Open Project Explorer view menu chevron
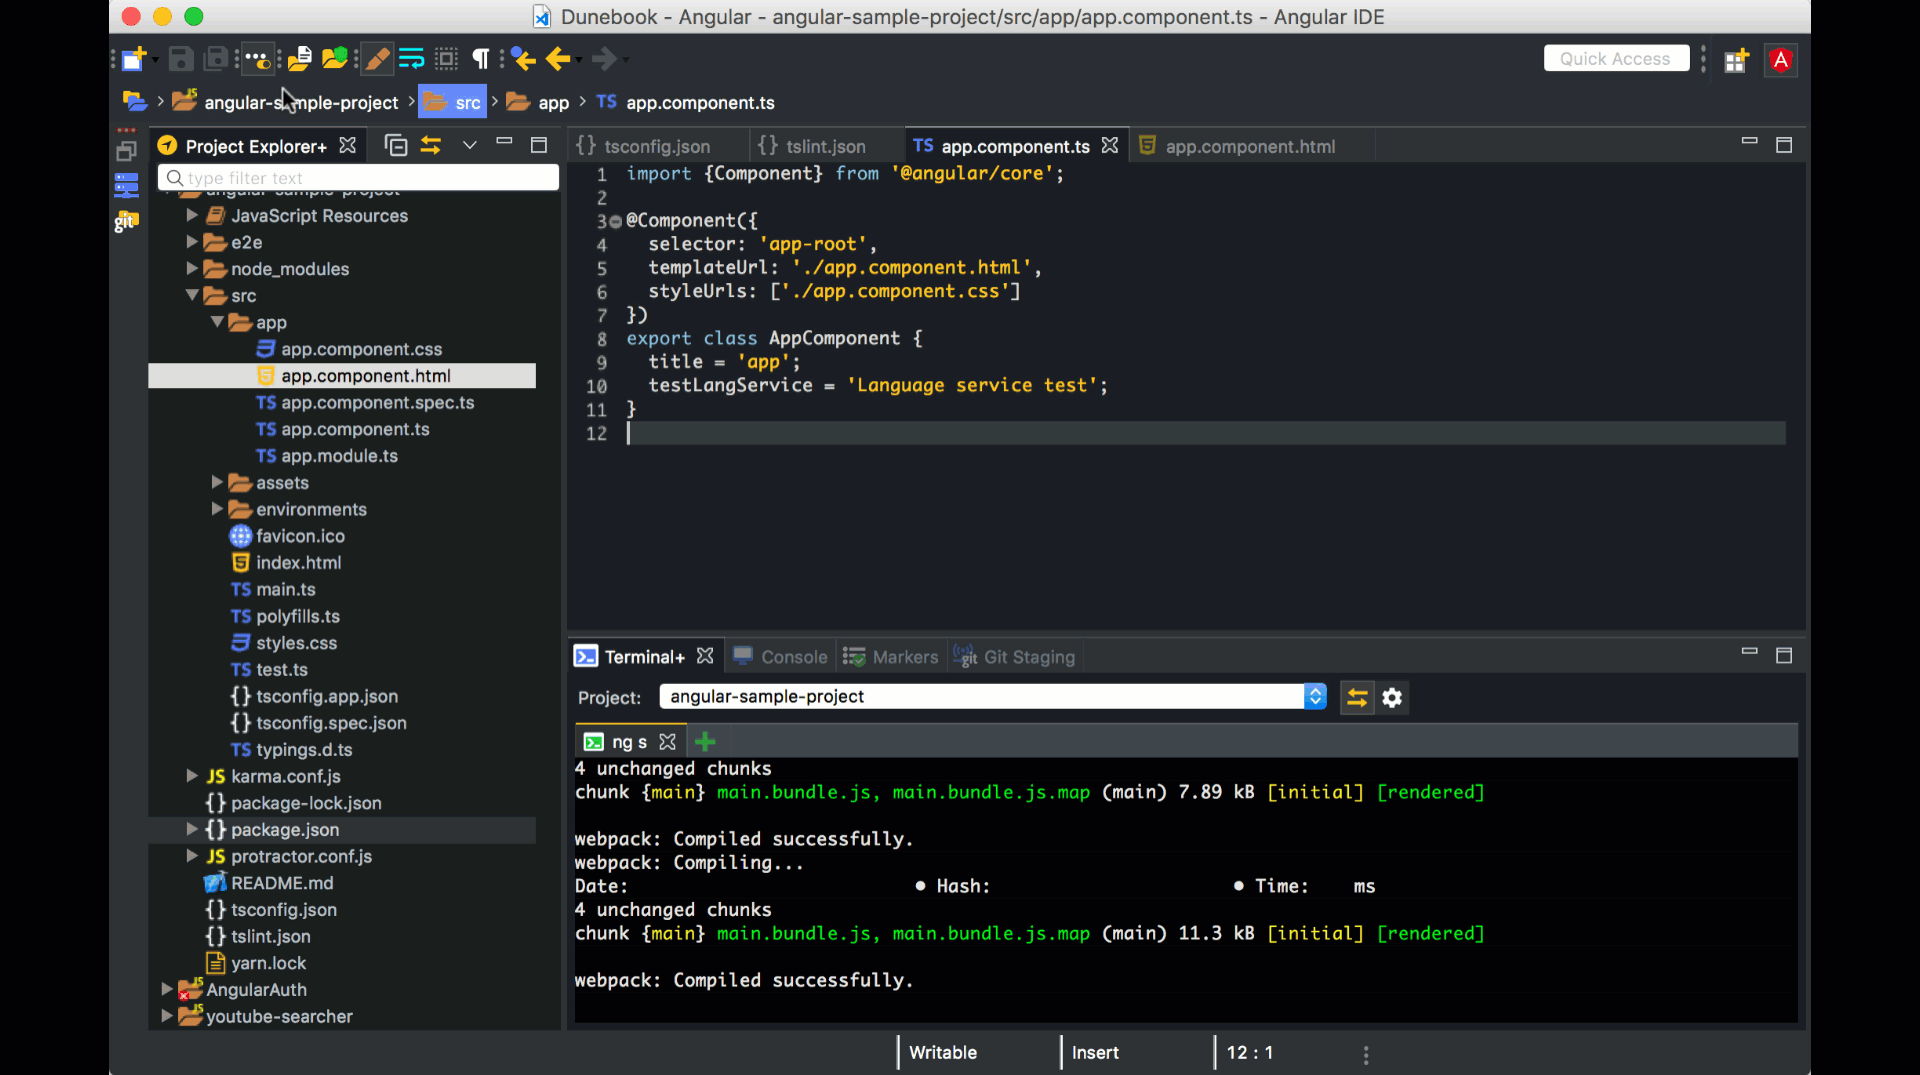Screen dimensions: 1920x1075 click(469, 145)
